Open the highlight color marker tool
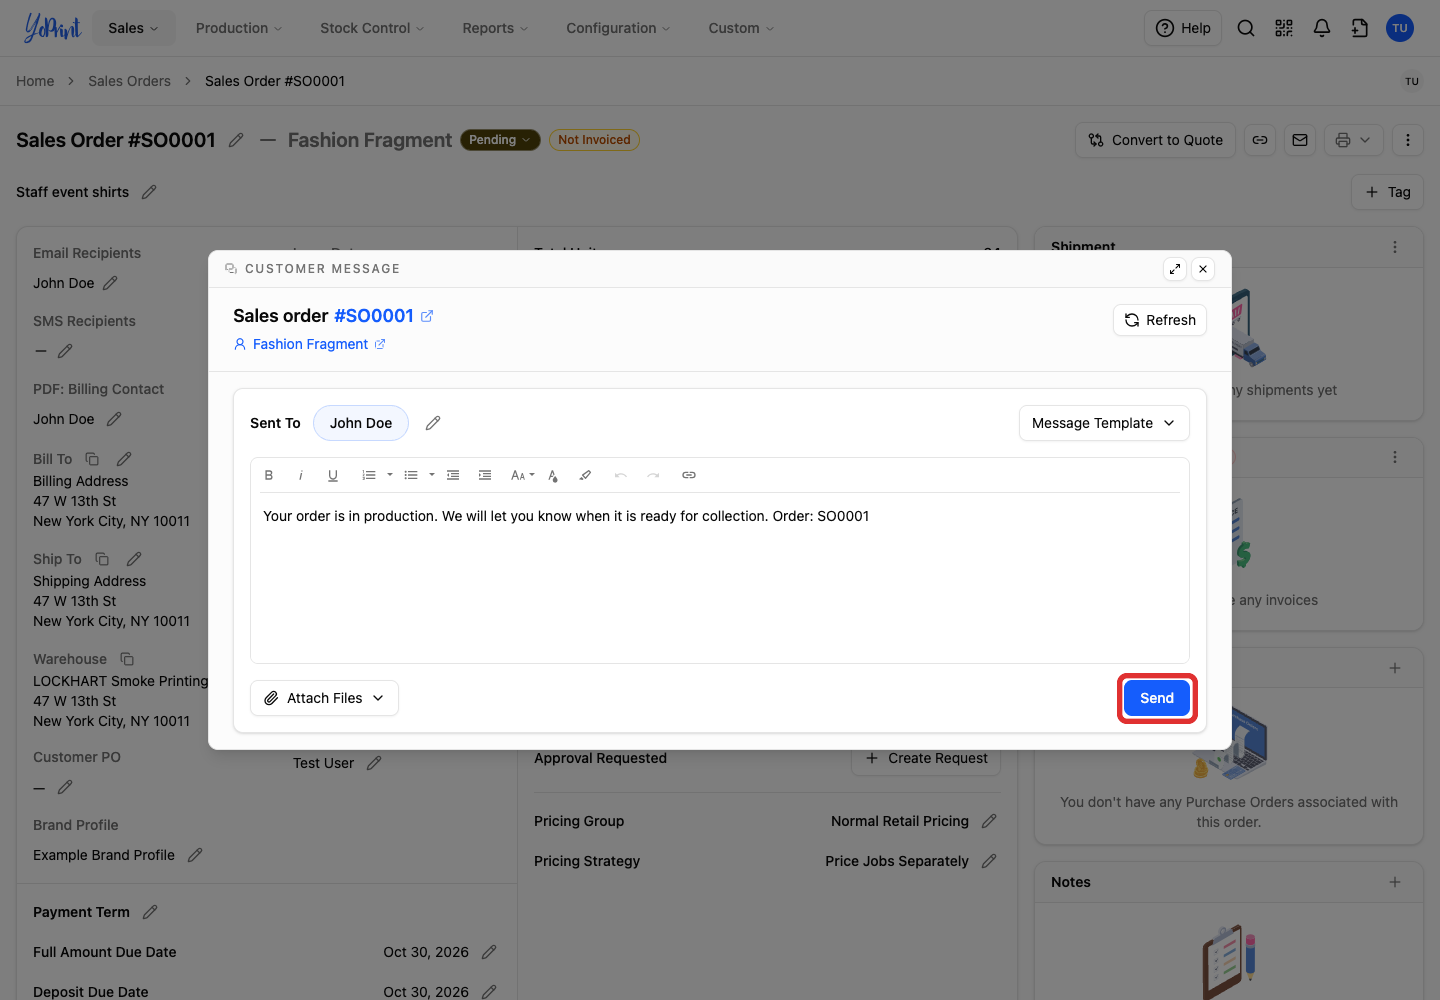The image size is (1440, 1000). [585, 475]
